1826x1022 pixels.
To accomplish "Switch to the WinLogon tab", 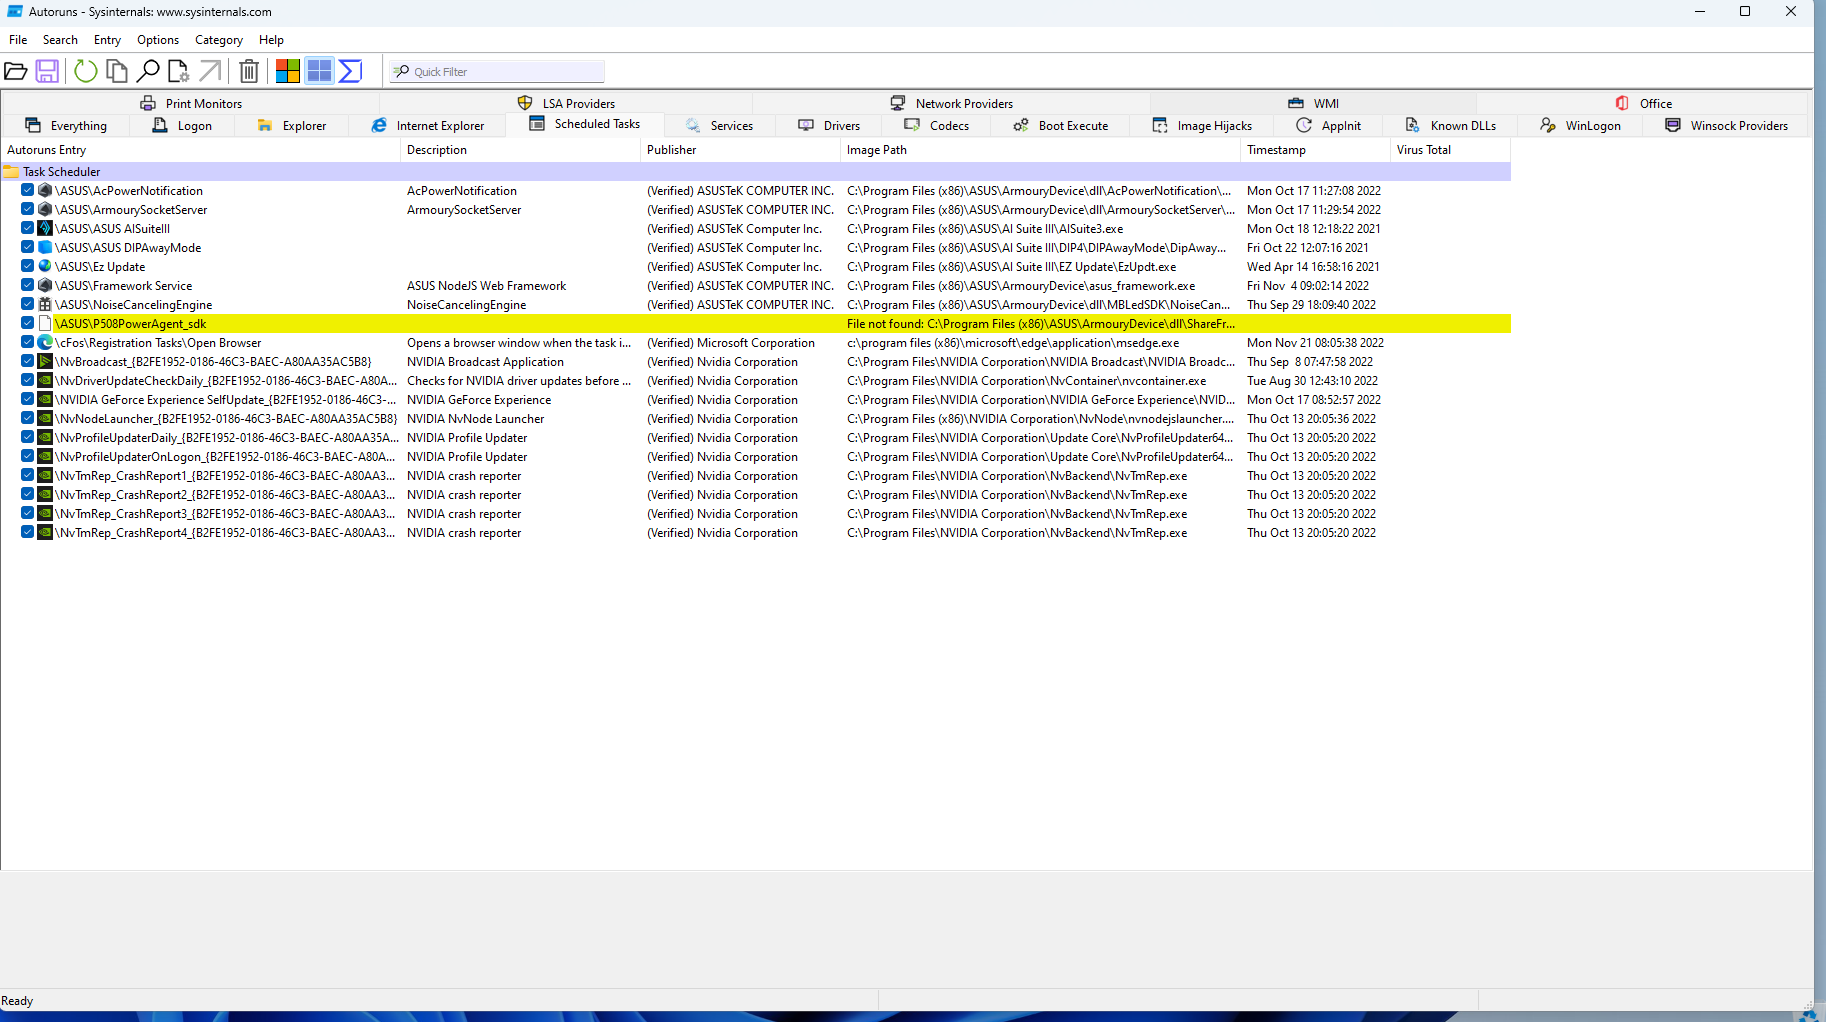I will click(x=1581, y=126).
